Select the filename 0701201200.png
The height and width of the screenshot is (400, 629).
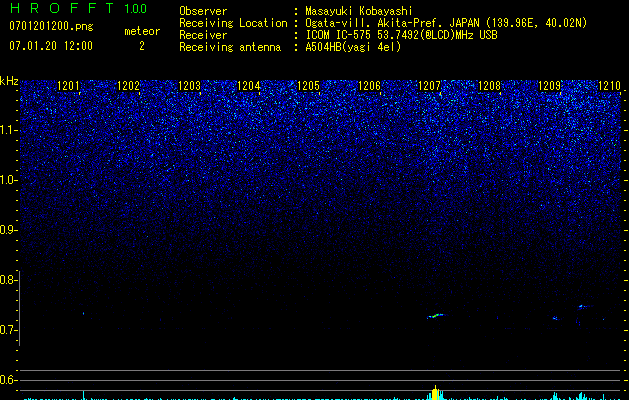tap(51, 27)
